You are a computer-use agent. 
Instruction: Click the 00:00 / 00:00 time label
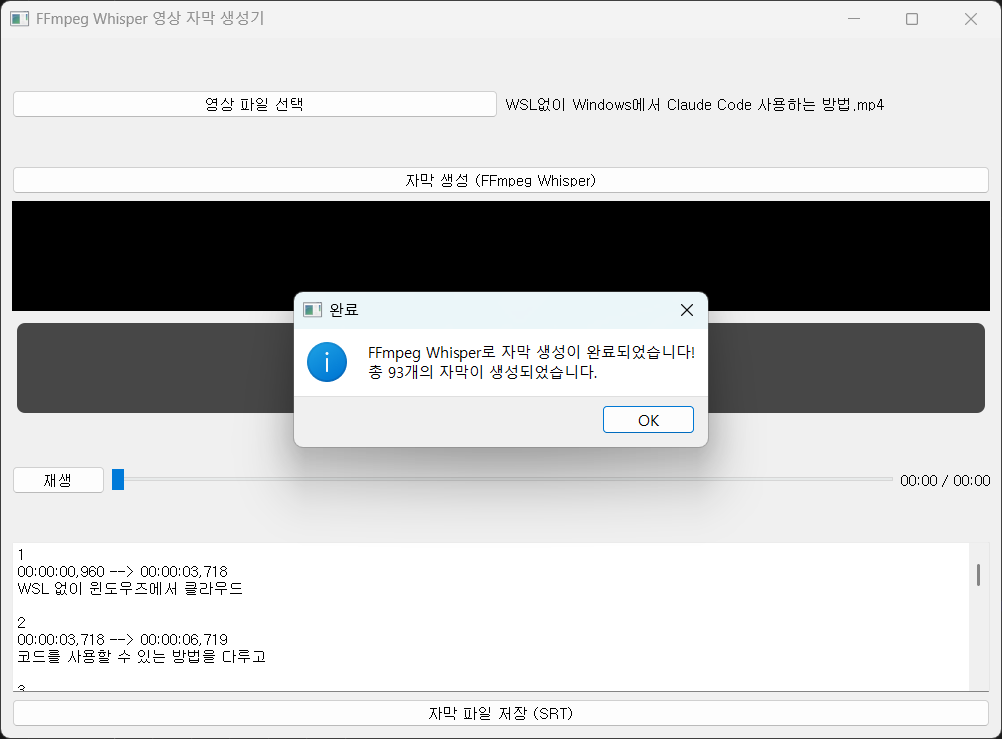tap(944, 481)
